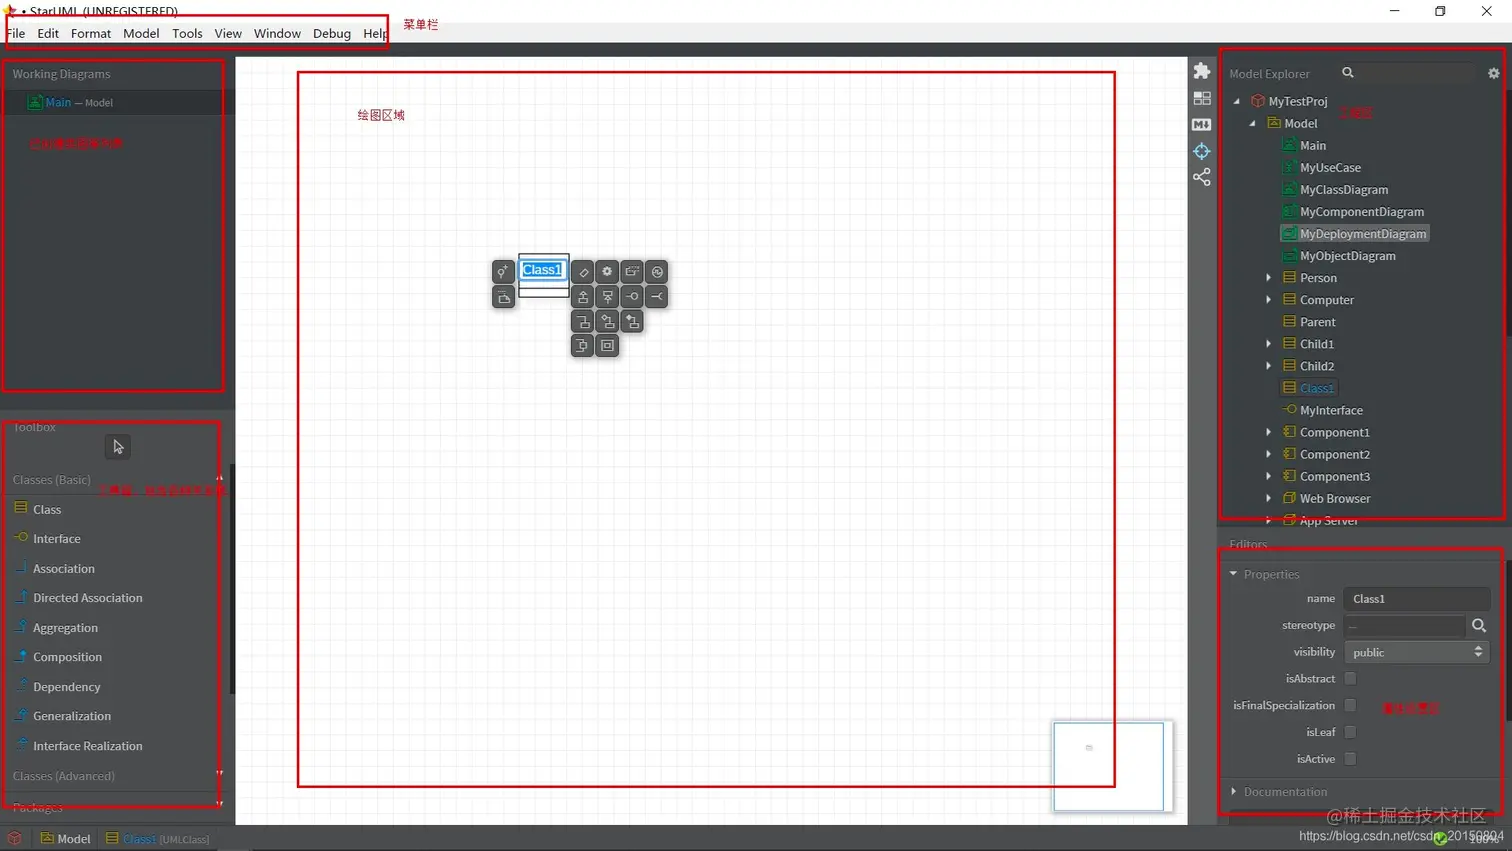Click the Add Port quick-edit icon
Screen dimensions: 1512x851
pos(583,346)
